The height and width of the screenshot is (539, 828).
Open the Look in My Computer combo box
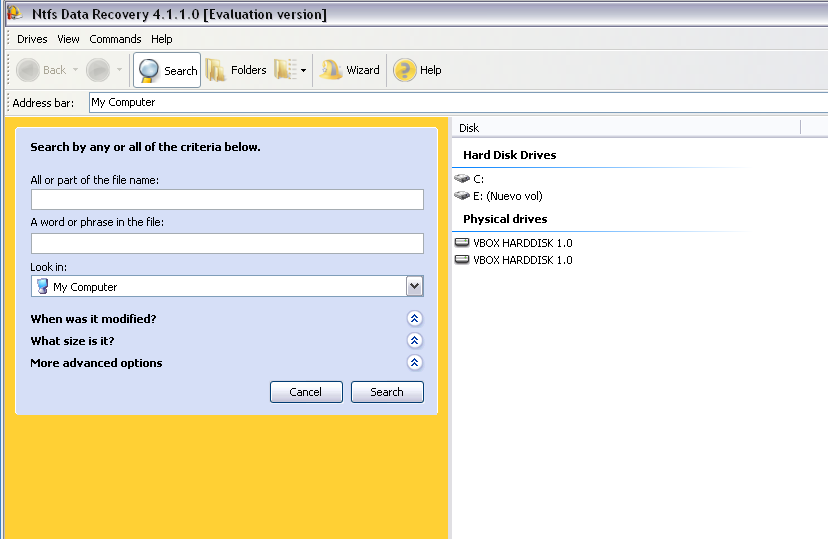227,286
